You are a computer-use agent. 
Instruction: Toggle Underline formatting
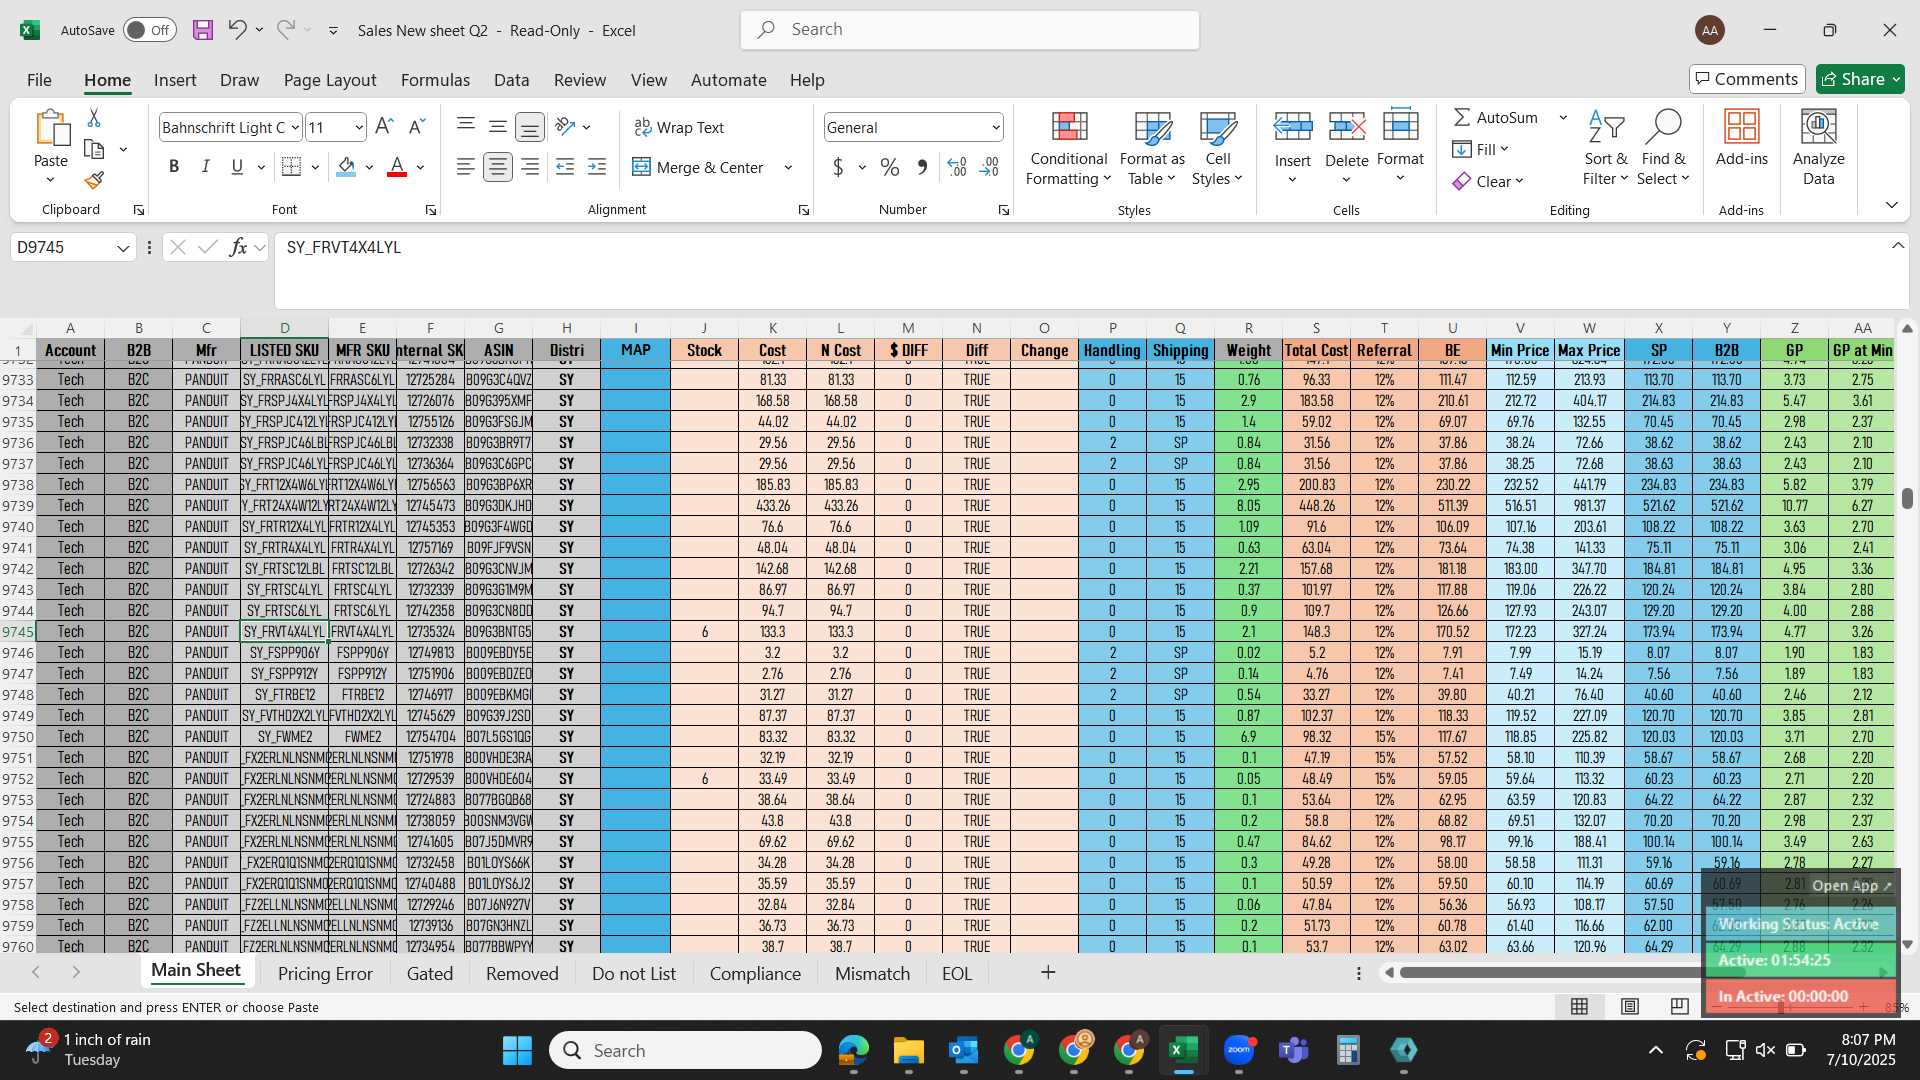pos(237,167)
